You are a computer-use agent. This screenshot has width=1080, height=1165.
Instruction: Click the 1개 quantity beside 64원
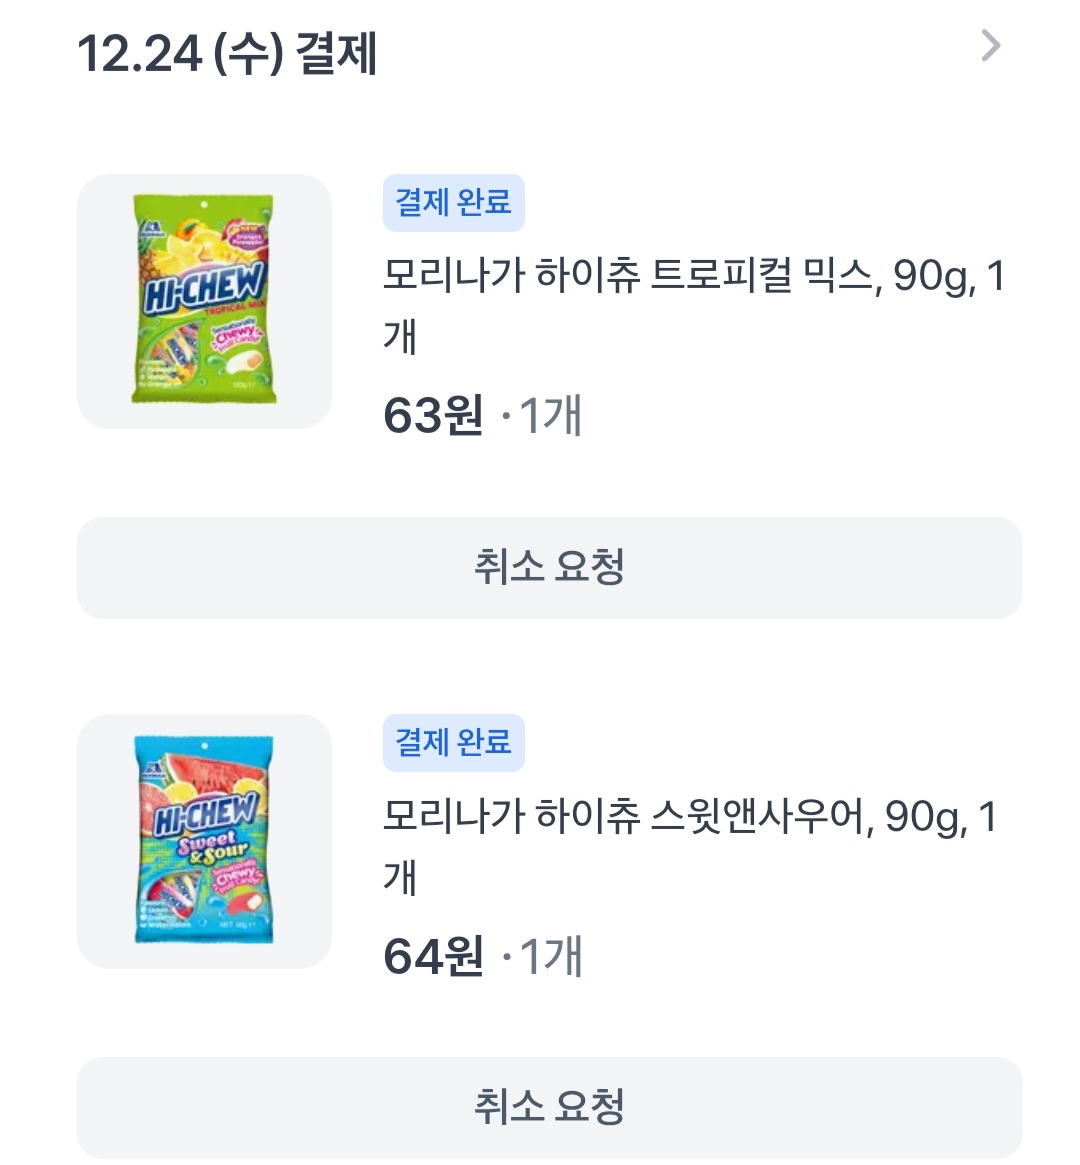550,956
